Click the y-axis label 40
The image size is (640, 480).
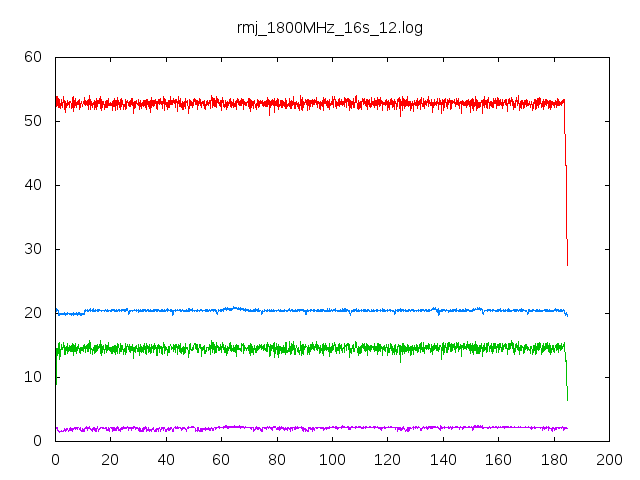33,185
